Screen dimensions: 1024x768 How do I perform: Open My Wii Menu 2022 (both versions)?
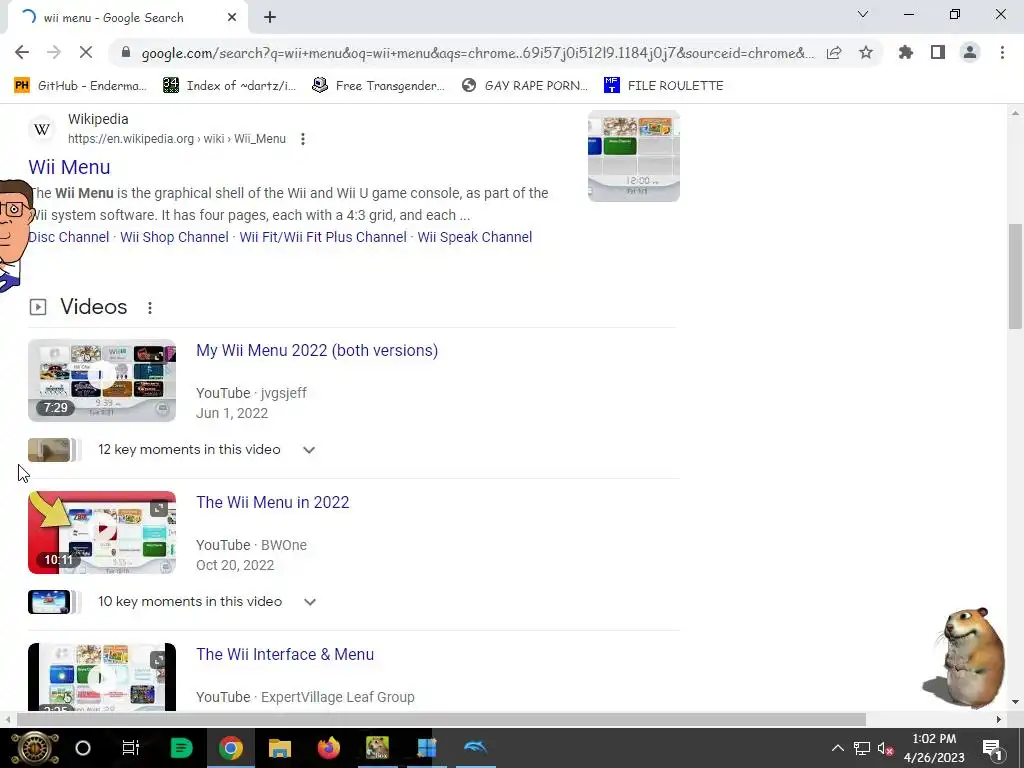[x=317, y=351]
